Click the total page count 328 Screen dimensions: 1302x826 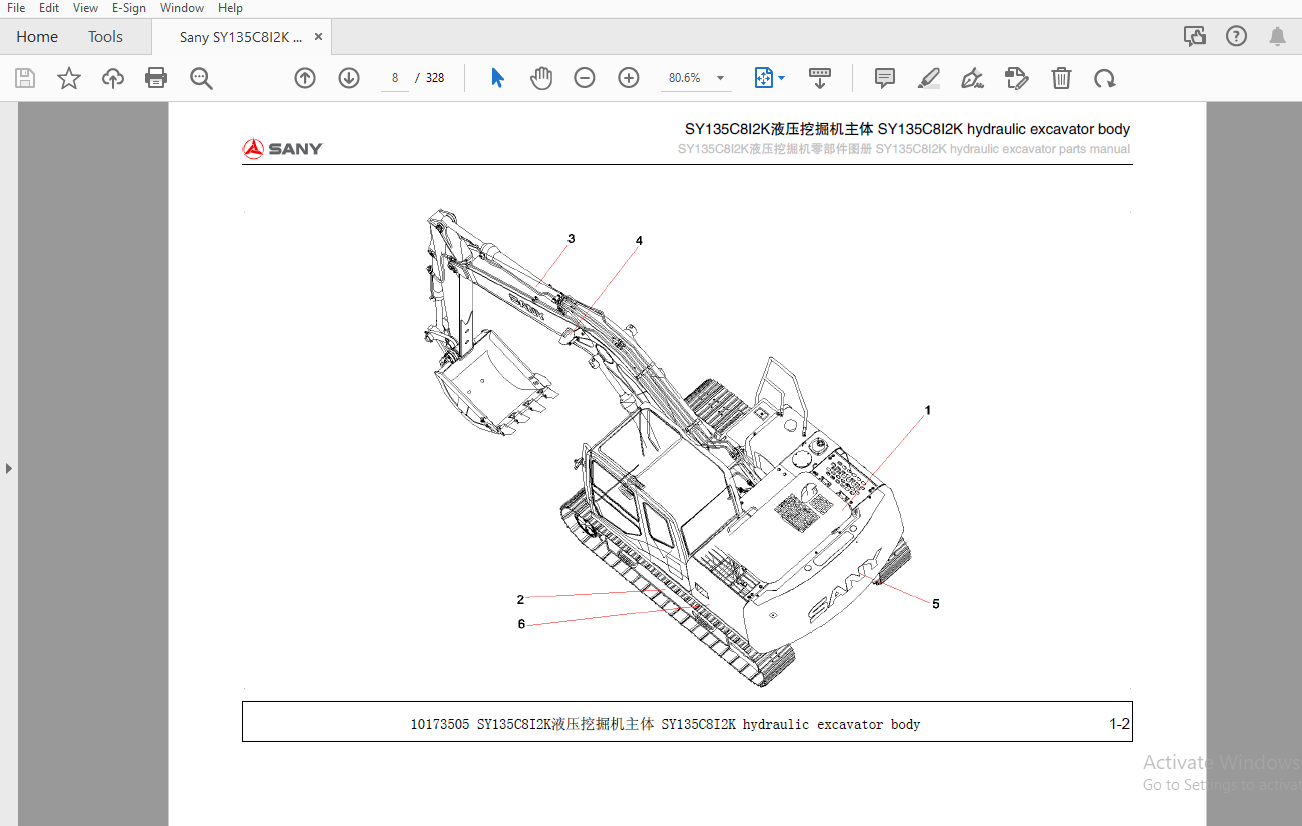click(435, 78)
